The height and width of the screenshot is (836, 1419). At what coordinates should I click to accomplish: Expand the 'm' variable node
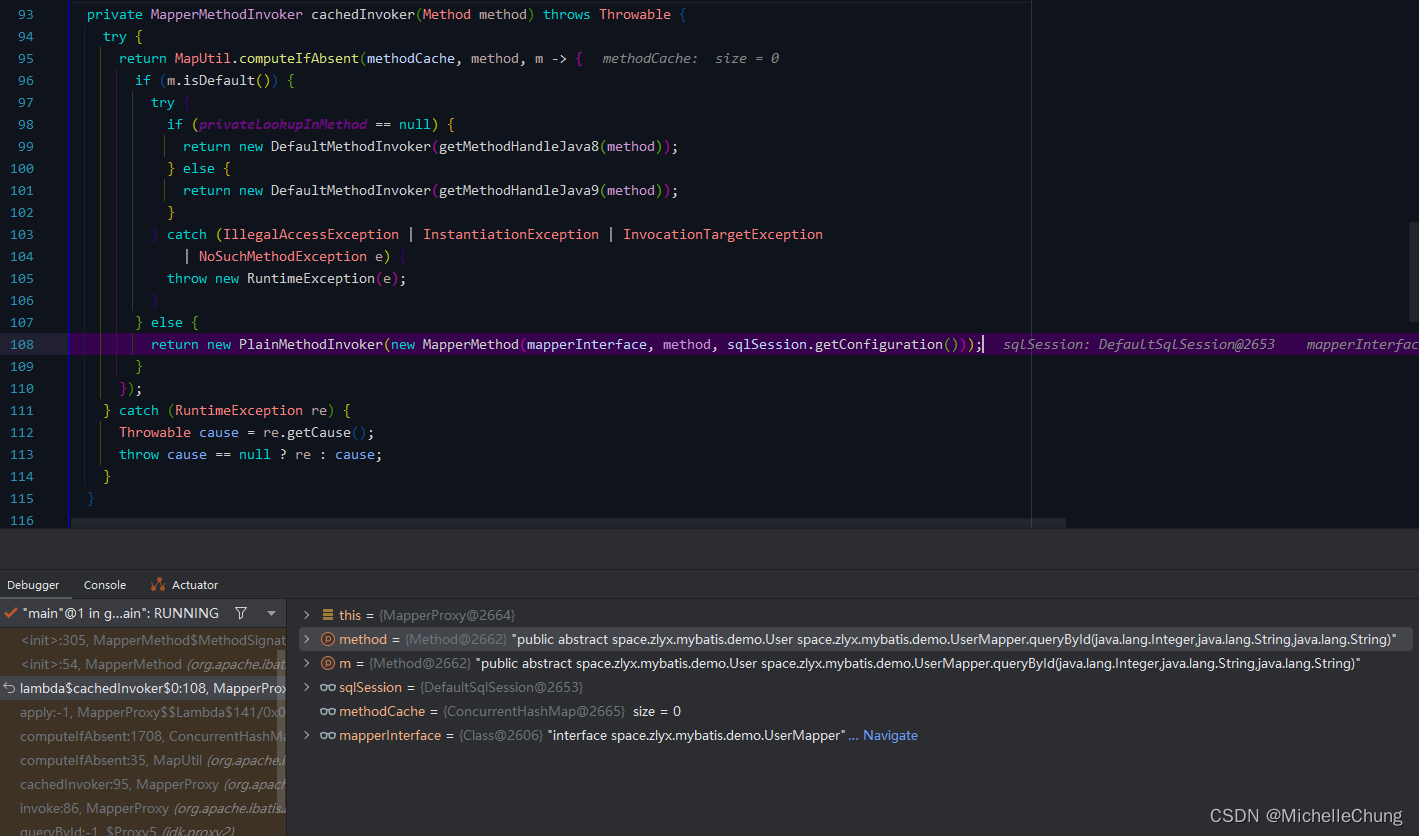[307, 663]
